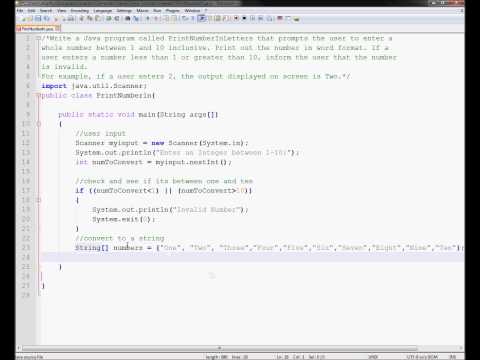Toggle synchronized horizontal scrolling
The image size is (480, 360).
point(174,19)
